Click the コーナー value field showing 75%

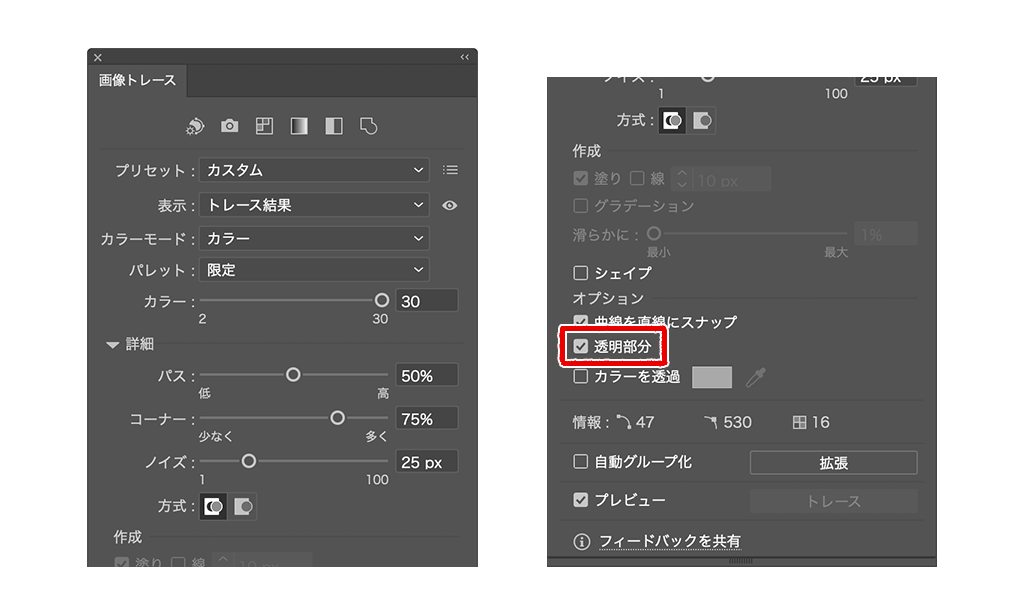click(426, 418)
